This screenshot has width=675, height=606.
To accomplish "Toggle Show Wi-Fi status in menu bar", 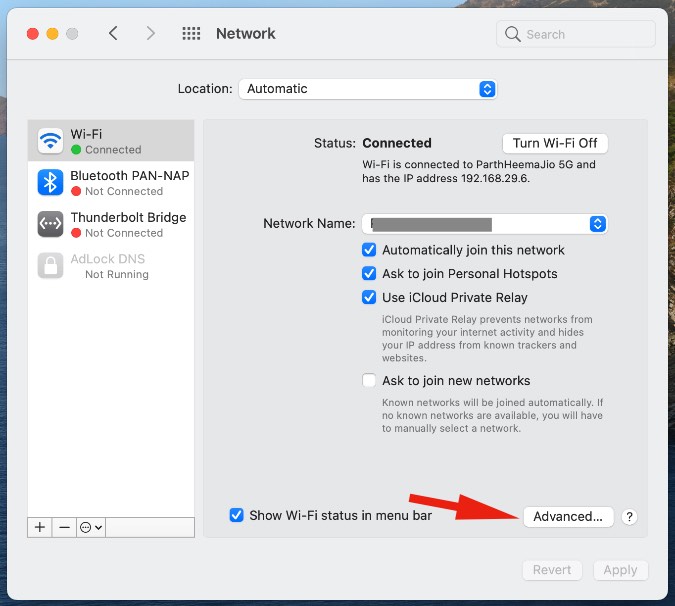I will pos(237,516).
